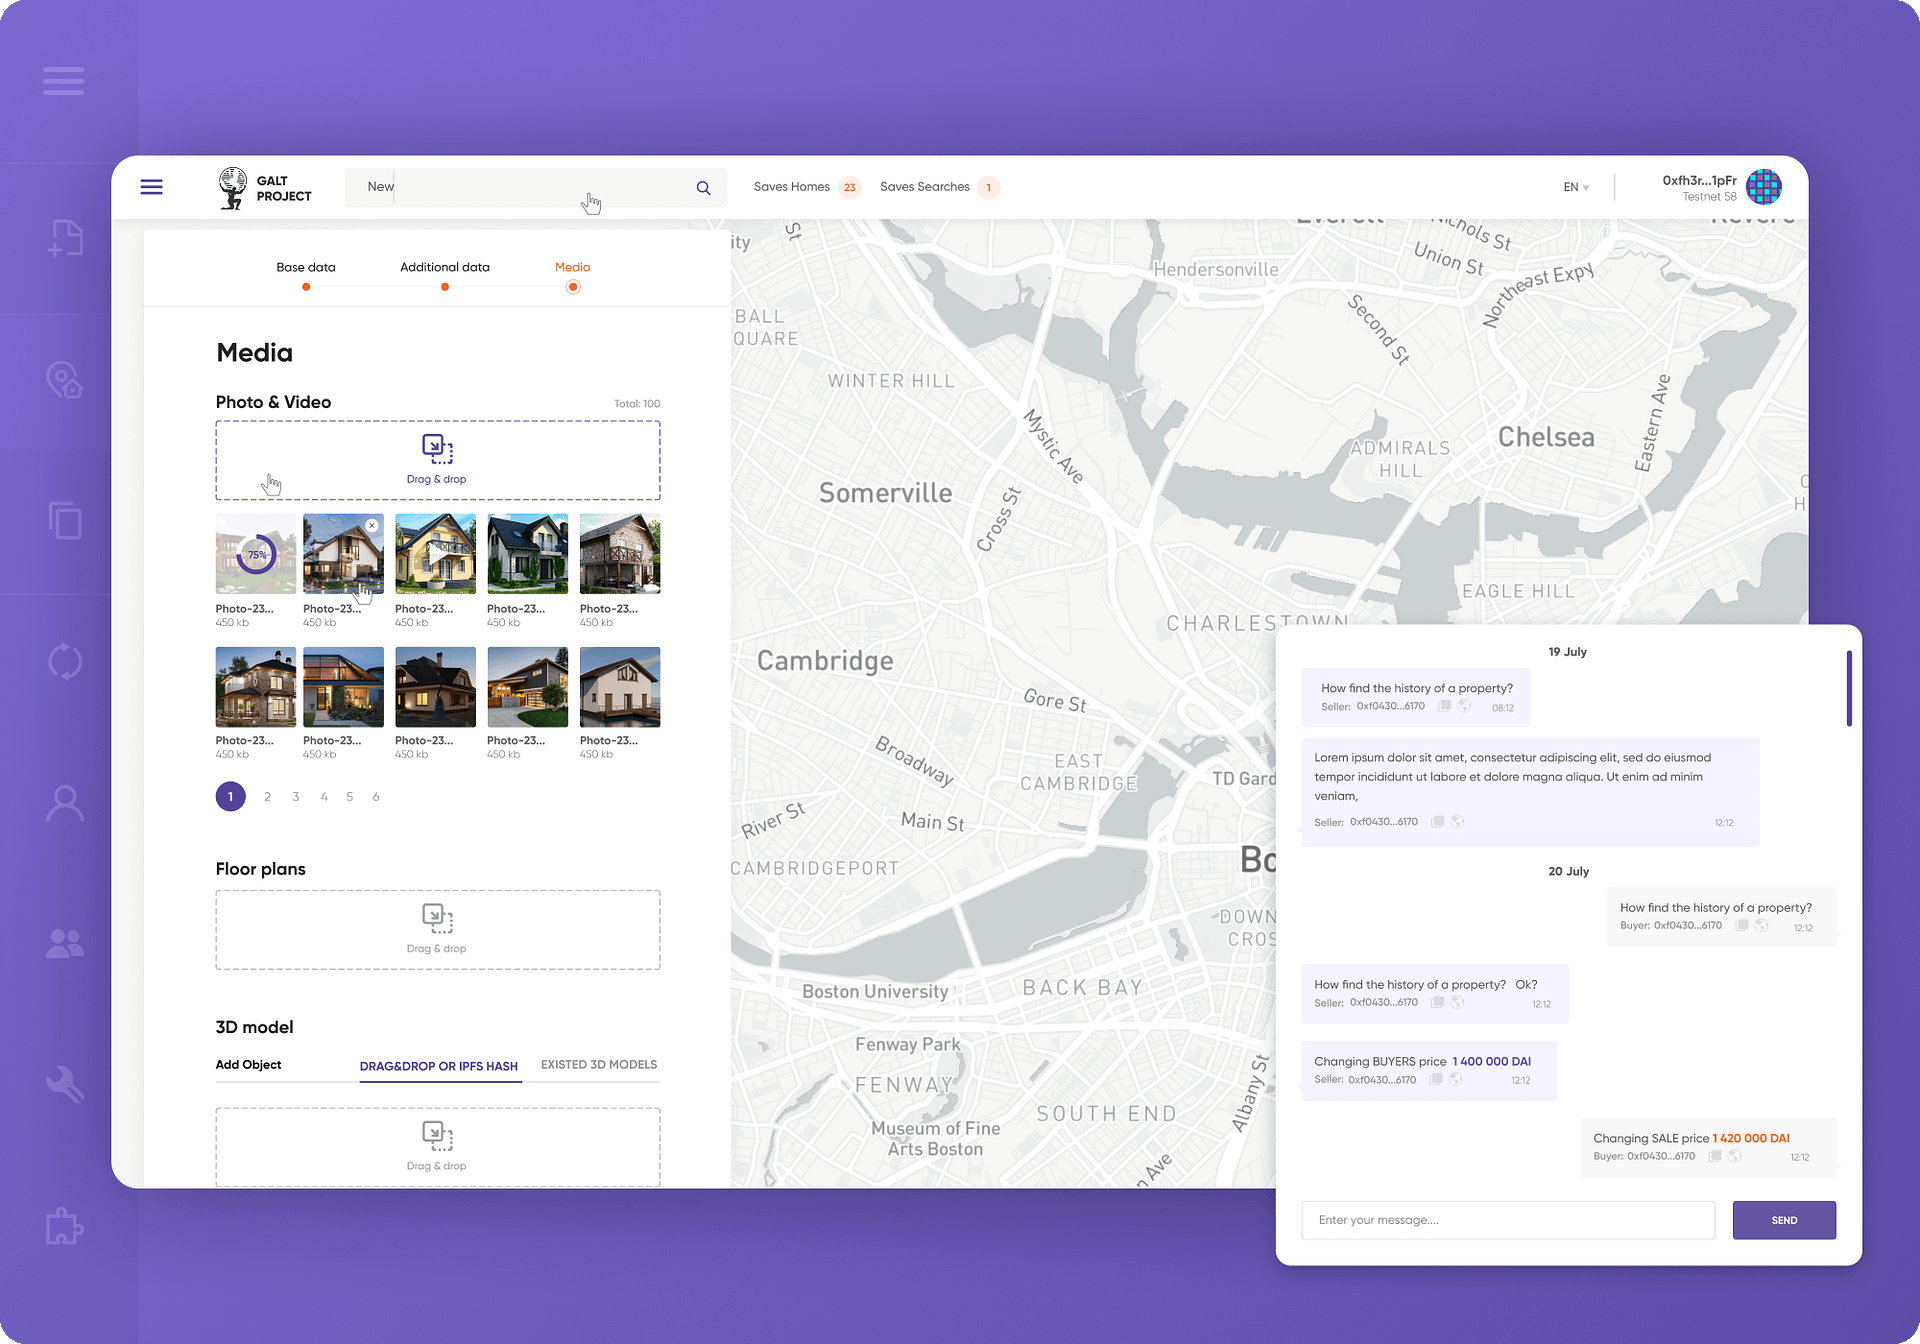Focus the search field containing 'New'

pyautogui.click(x=536, y=187)
